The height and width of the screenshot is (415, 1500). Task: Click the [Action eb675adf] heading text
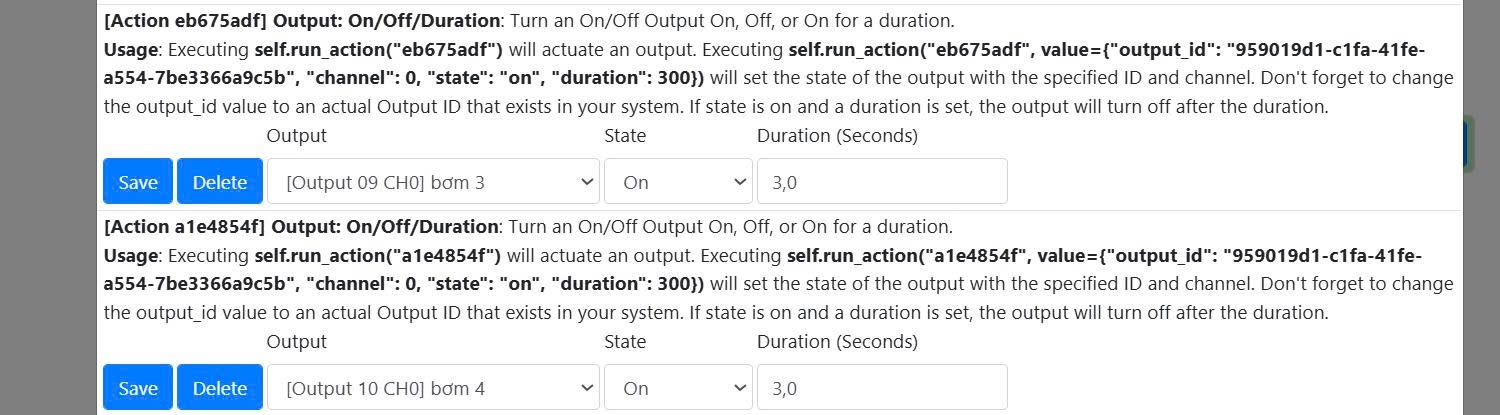coord(185,21)
